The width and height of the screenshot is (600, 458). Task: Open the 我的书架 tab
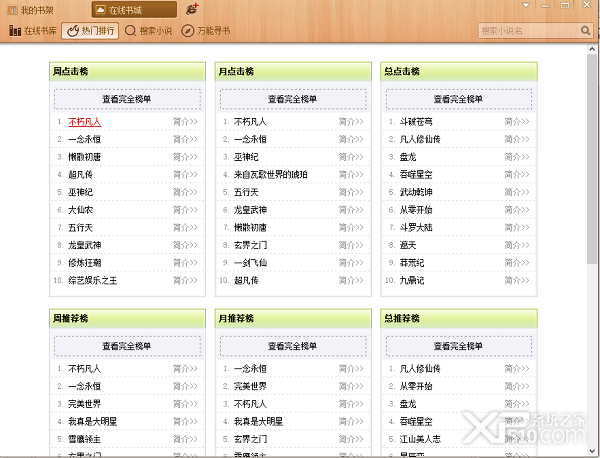(31, 10)
